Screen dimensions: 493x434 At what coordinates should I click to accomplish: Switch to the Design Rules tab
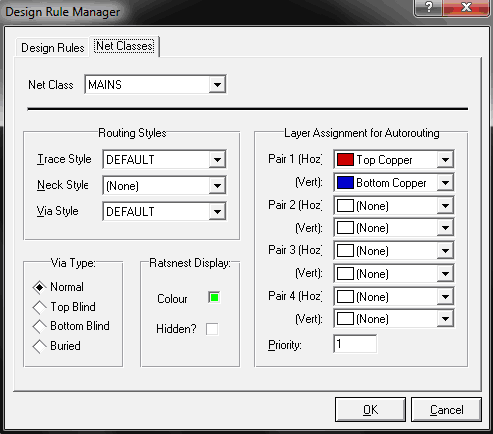tap(52, 48)
